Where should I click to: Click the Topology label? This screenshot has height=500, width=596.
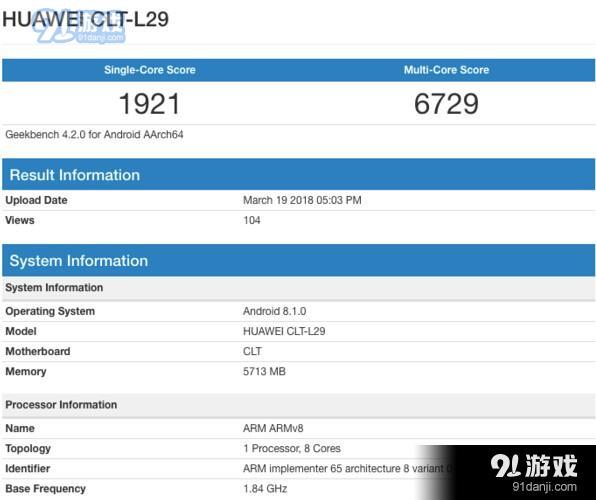(28, 449)
